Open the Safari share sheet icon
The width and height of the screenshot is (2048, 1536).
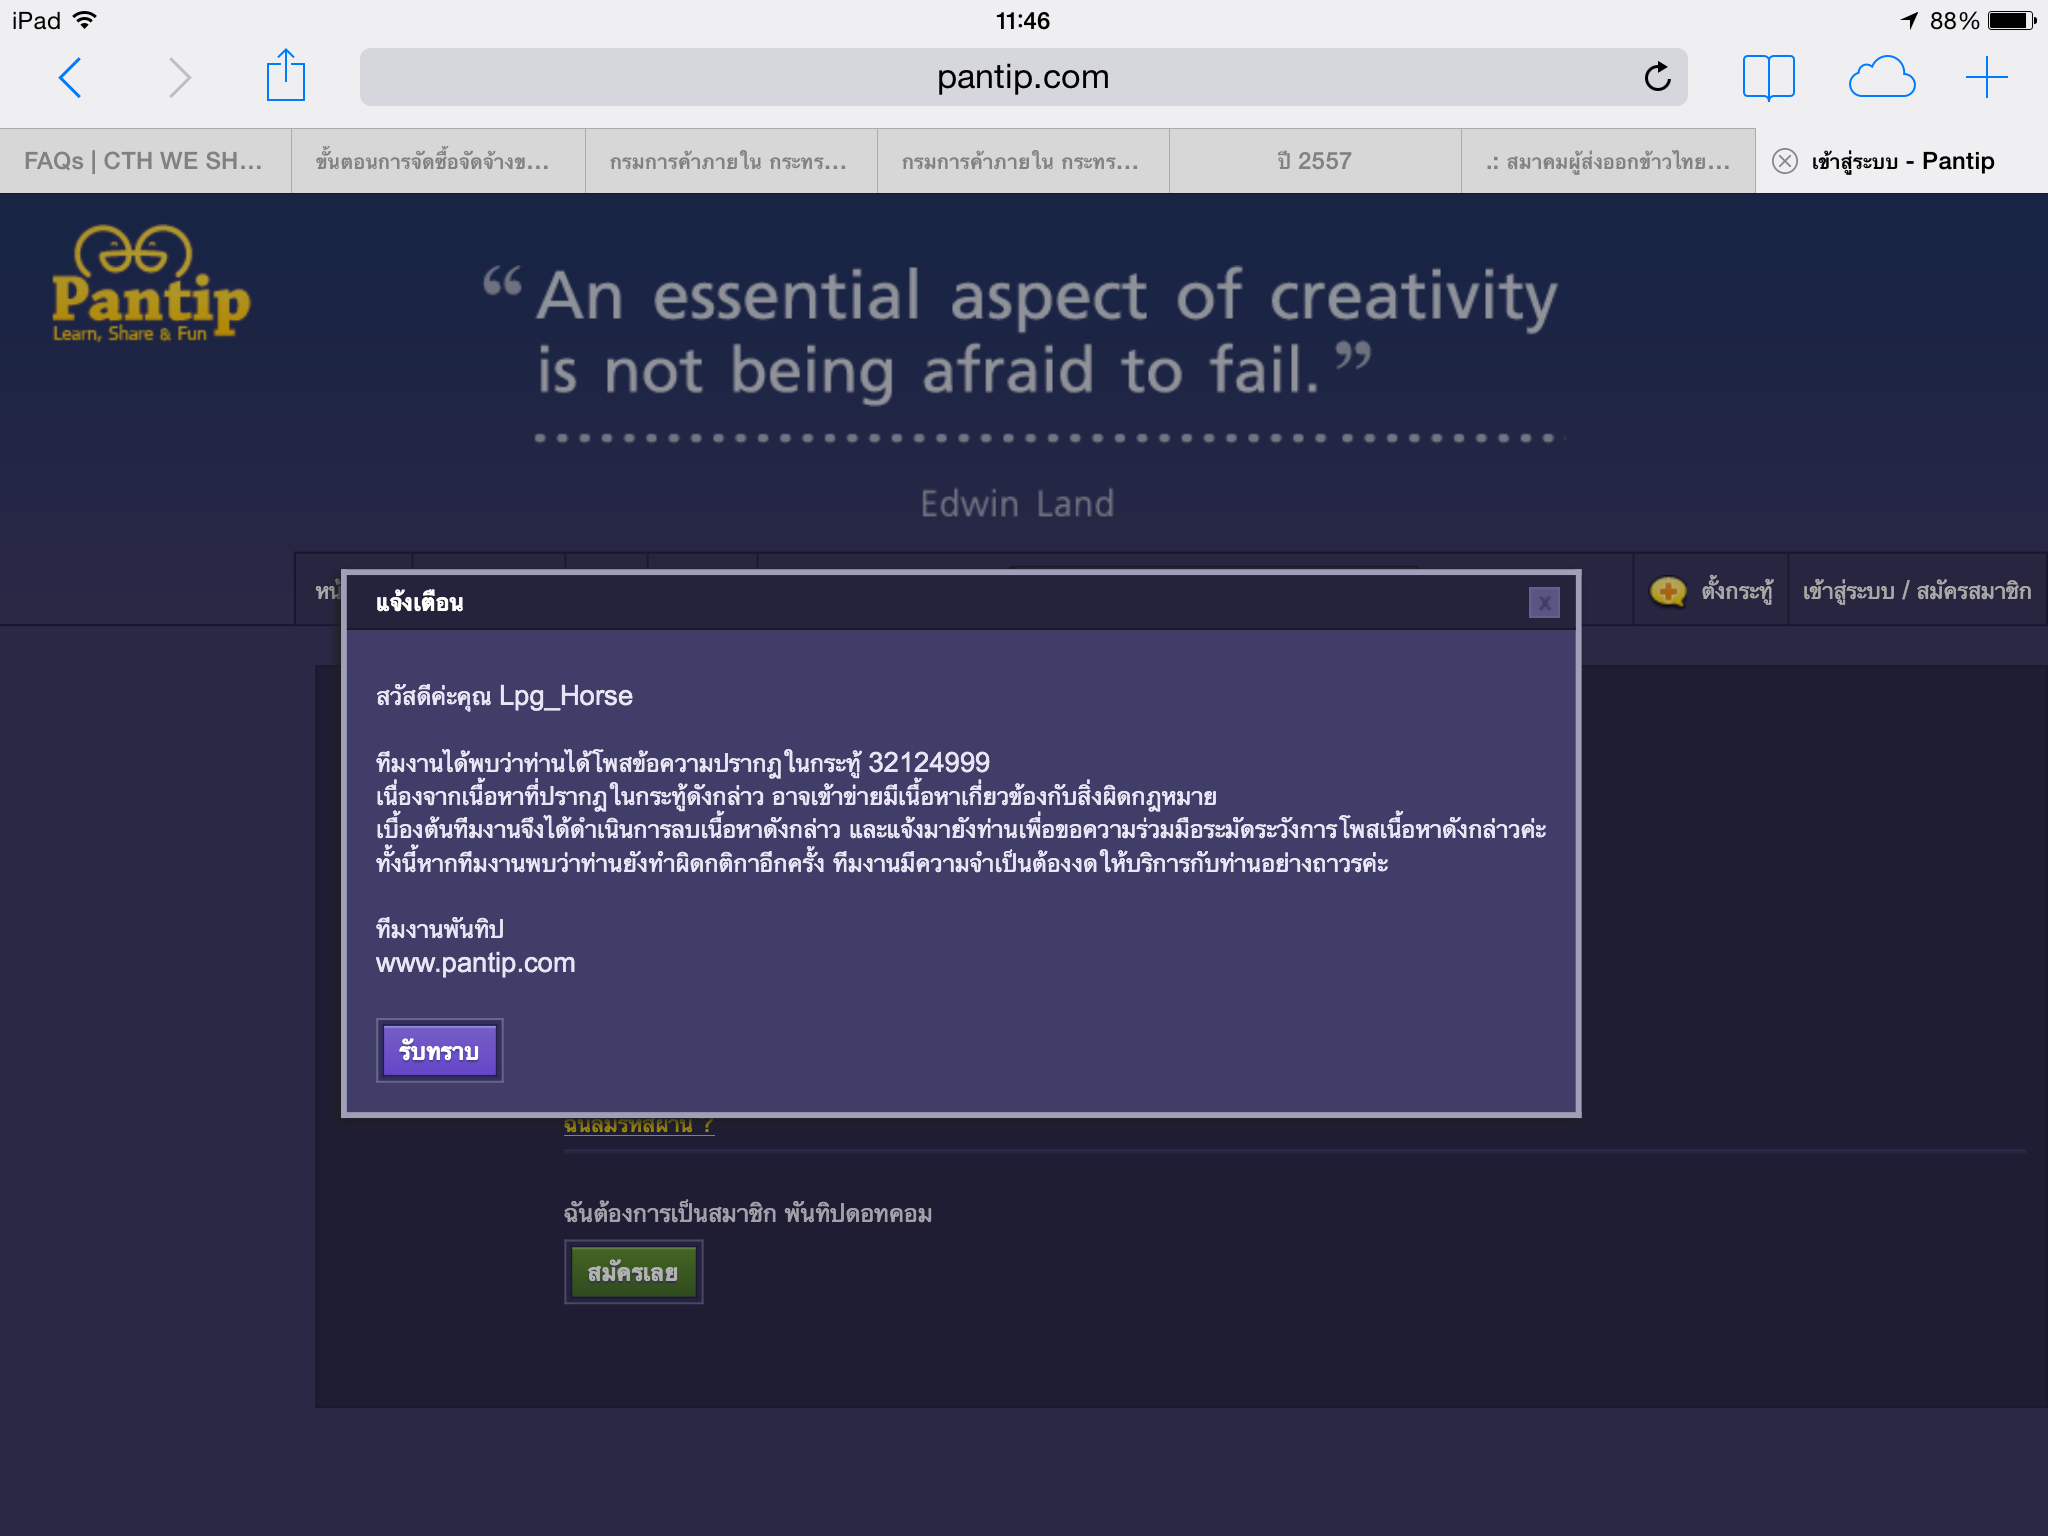pos(285,75)
